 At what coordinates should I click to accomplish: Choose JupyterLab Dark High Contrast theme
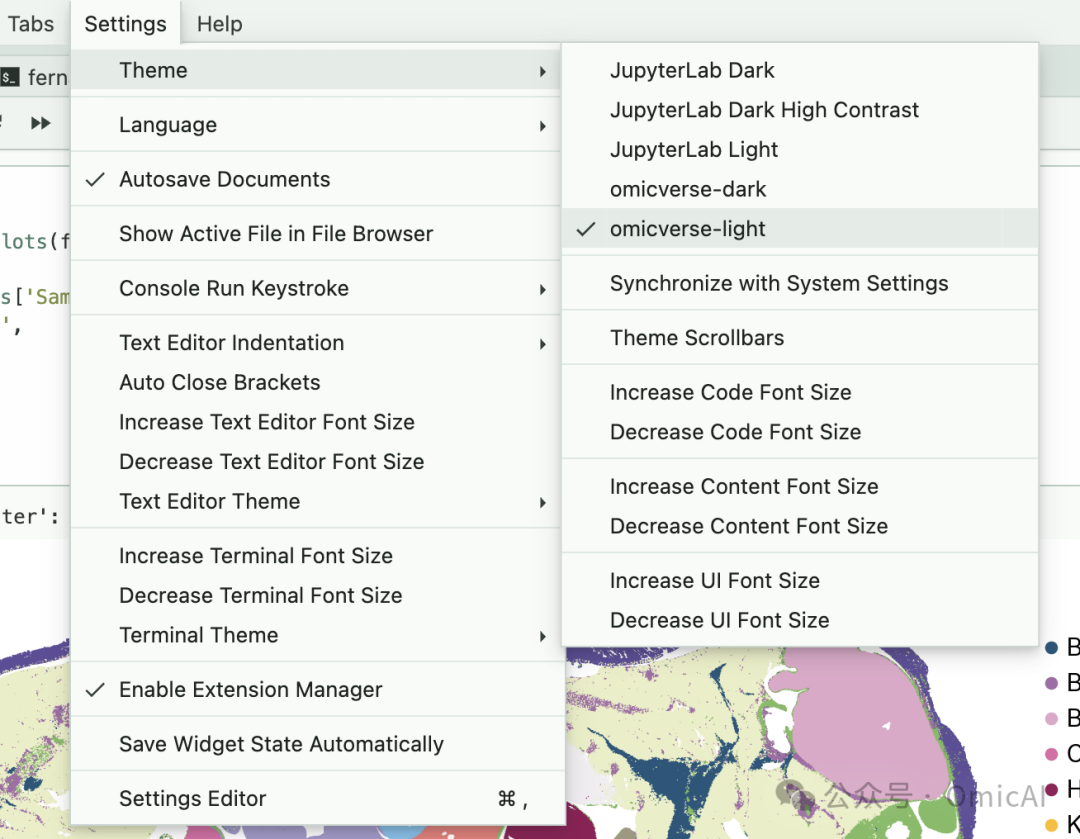pyautogui.click(x=800, y=110)
